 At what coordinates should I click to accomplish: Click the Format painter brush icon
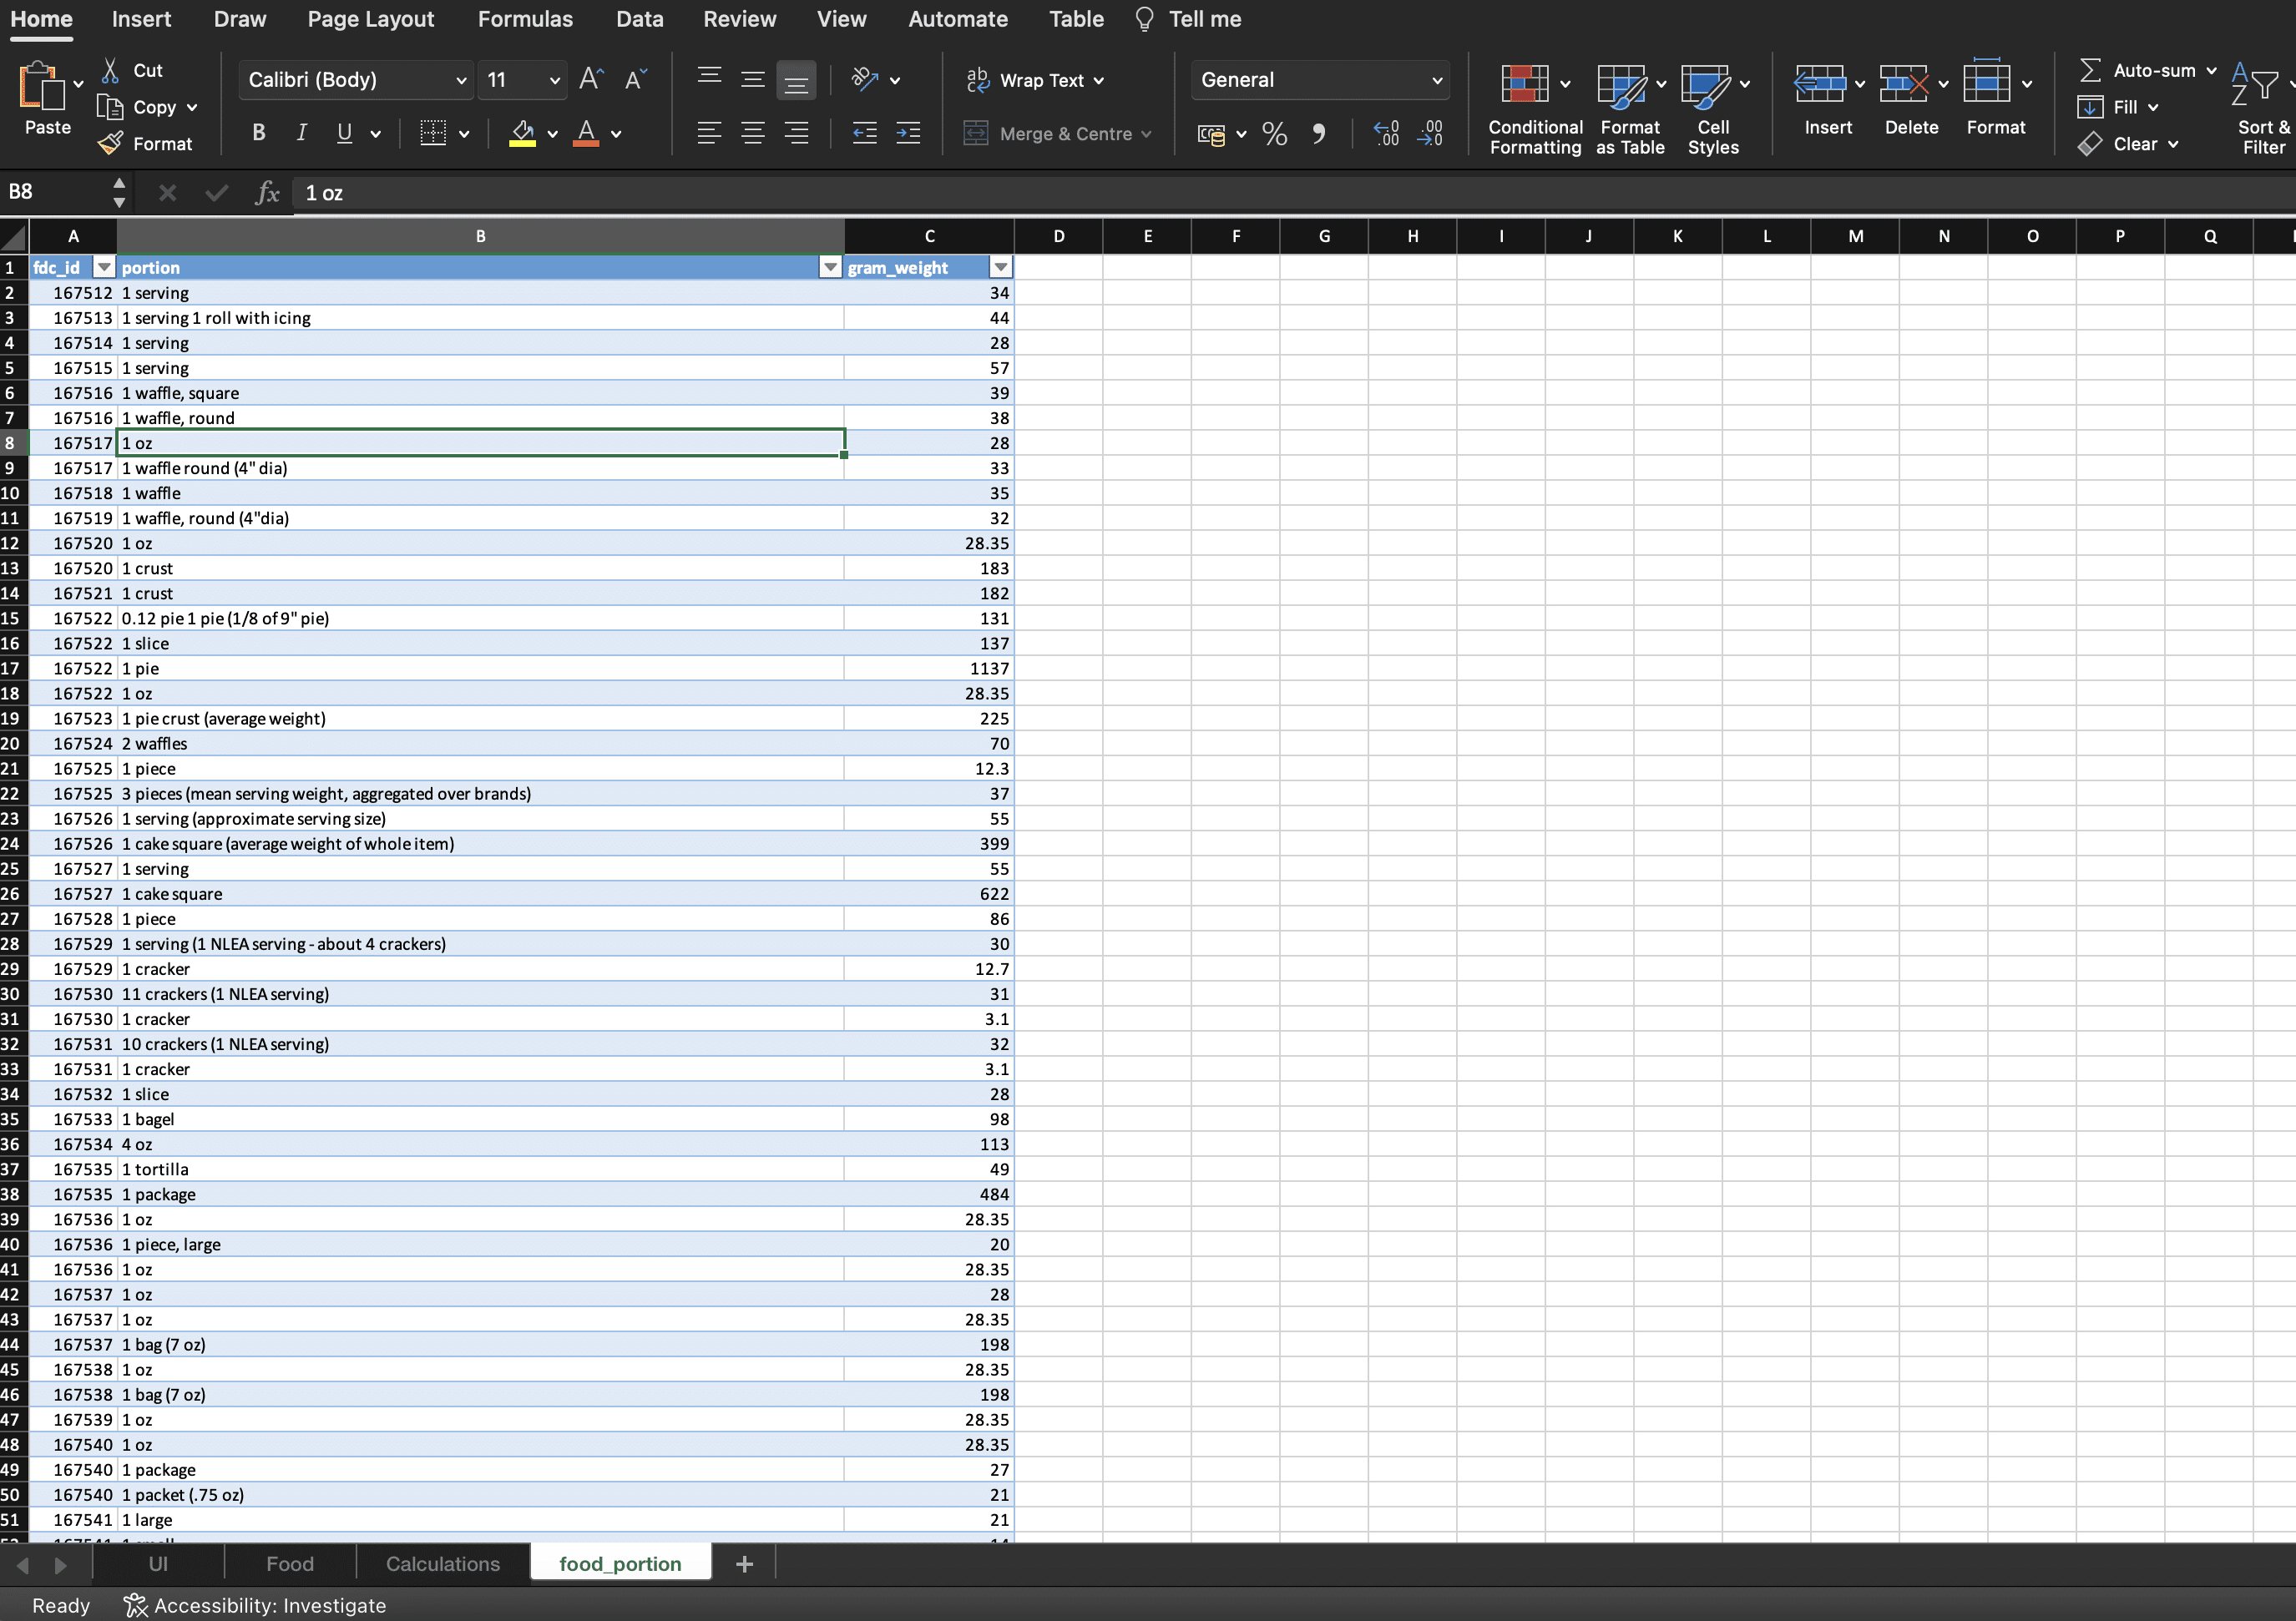(111, 144)
